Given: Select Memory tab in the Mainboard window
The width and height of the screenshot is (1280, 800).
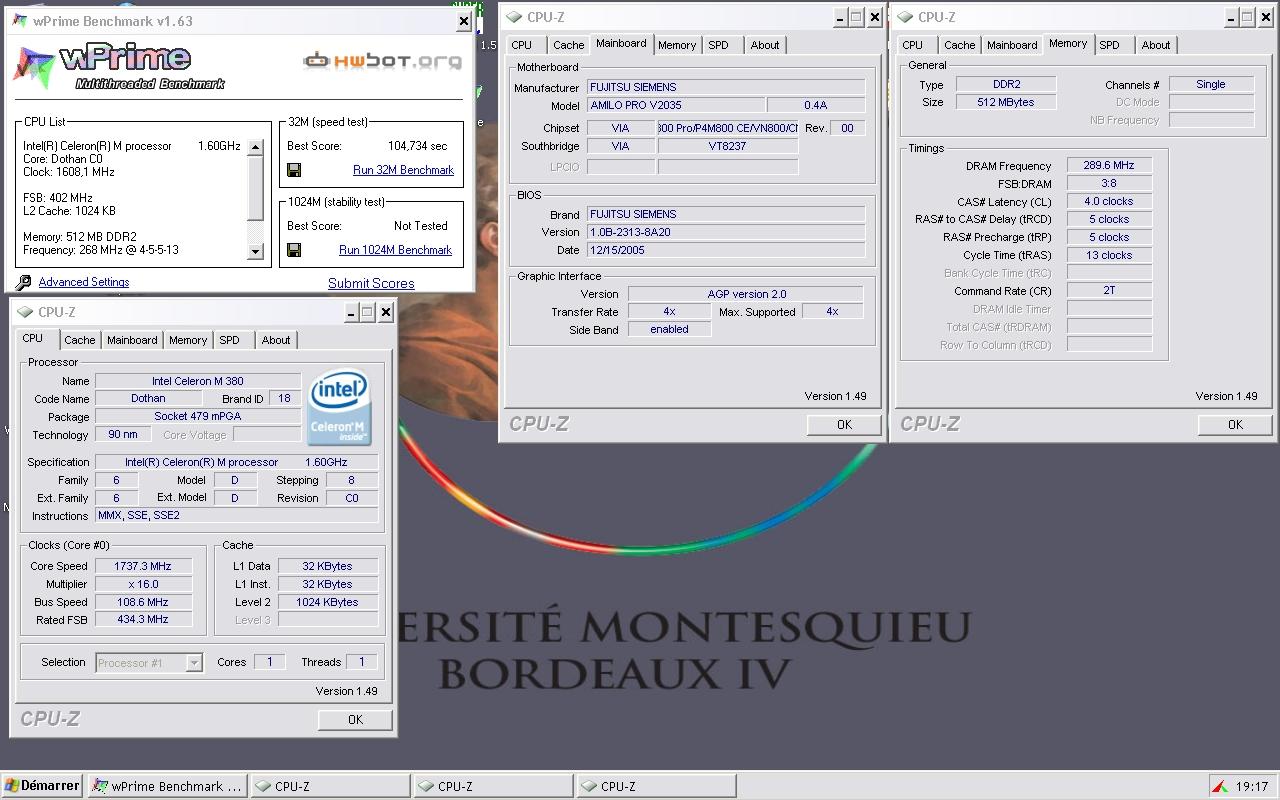Looking at the screenshot, I should (677, 45).
